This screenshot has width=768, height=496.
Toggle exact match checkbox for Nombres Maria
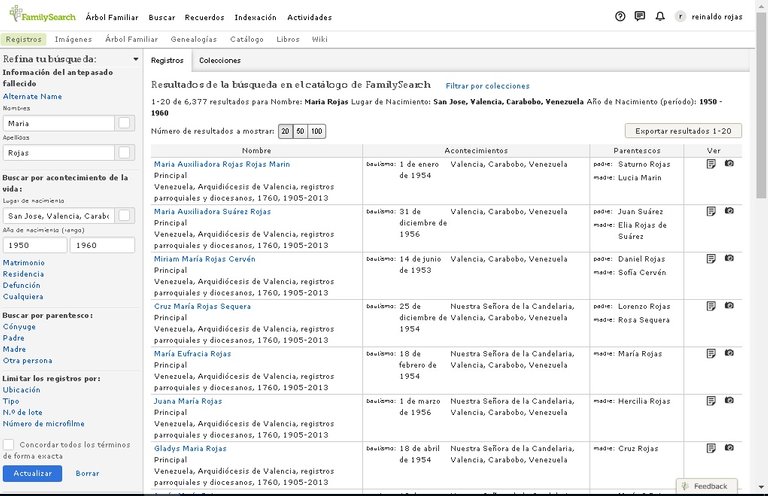point(124,123)
